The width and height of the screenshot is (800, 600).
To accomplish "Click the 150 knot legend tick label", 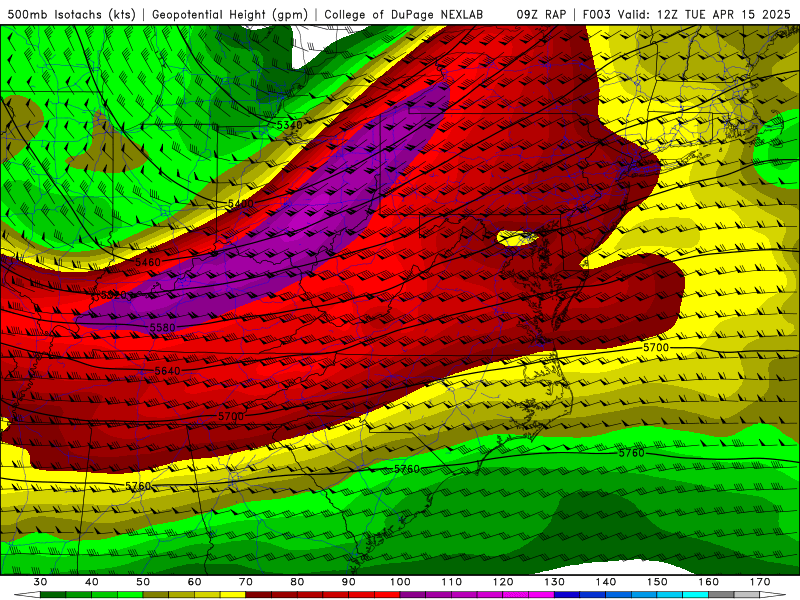I will [657, 582].
